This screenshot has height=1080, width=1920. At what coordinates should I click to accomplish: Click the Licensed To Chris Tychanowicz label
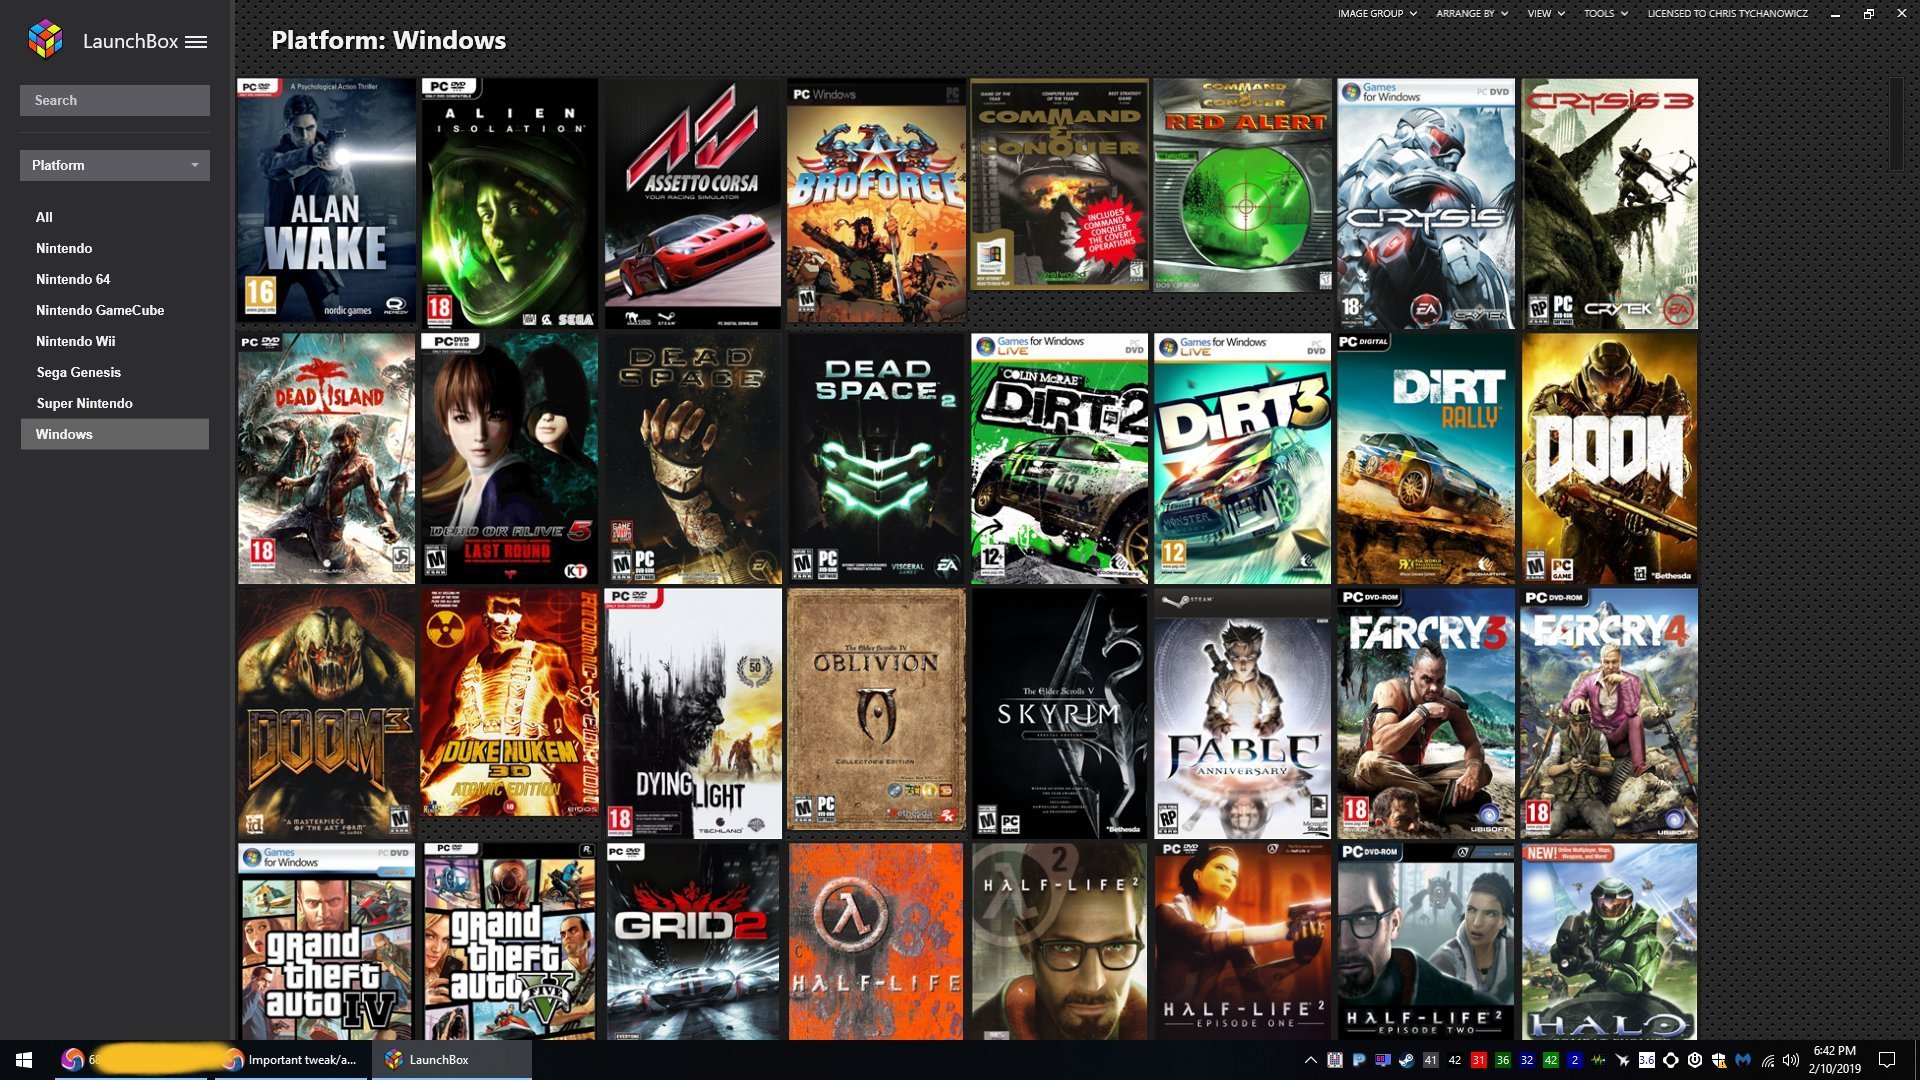click(x=1727, y=13)
